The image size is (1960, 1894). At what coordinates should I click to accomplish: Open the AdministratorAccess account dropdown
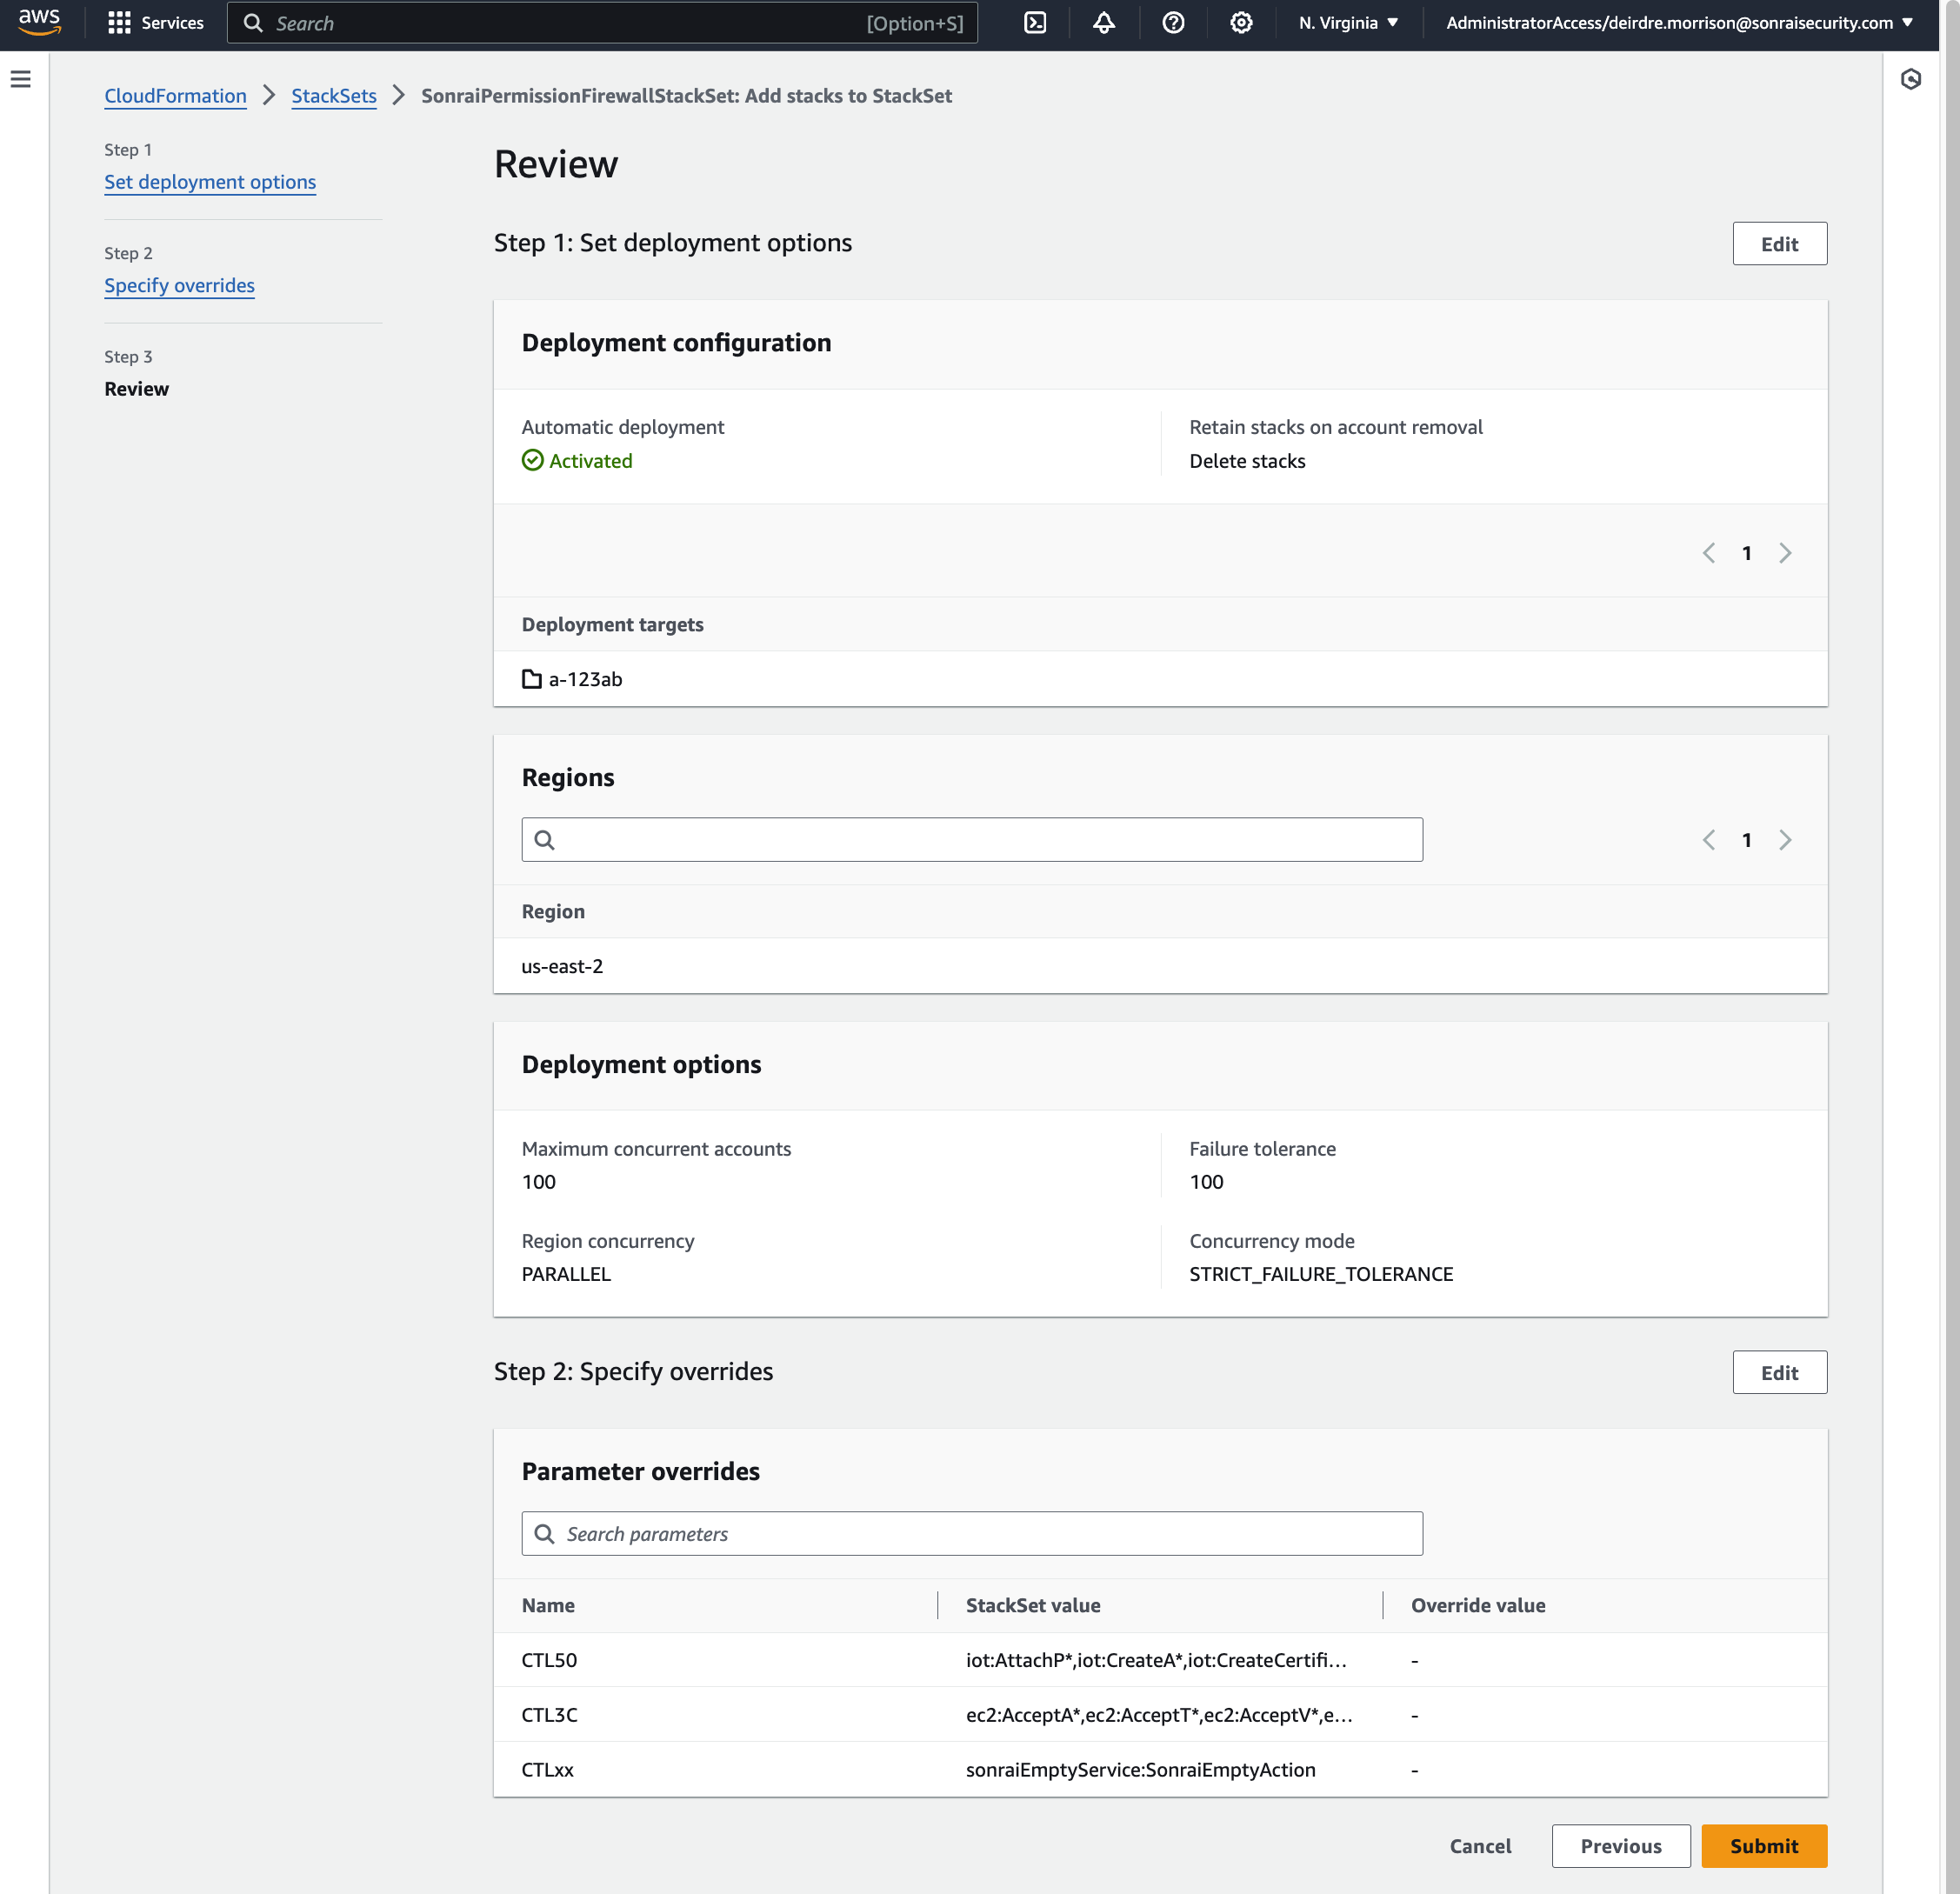pos(1679,23)
